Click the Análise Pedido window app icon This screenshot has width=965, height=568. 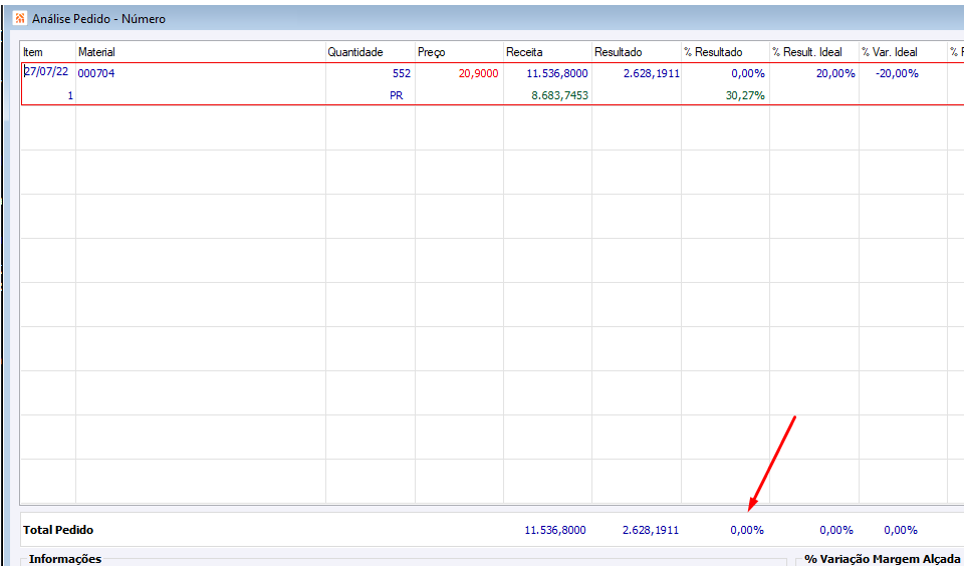point(20,18)
